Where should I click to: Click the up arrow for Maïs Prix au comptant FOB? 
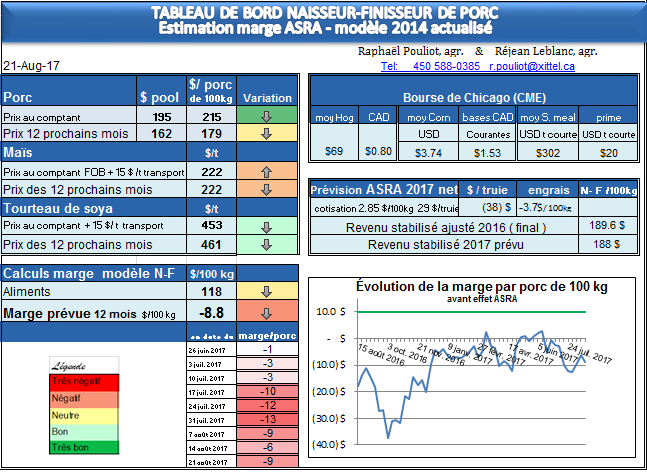267,172
